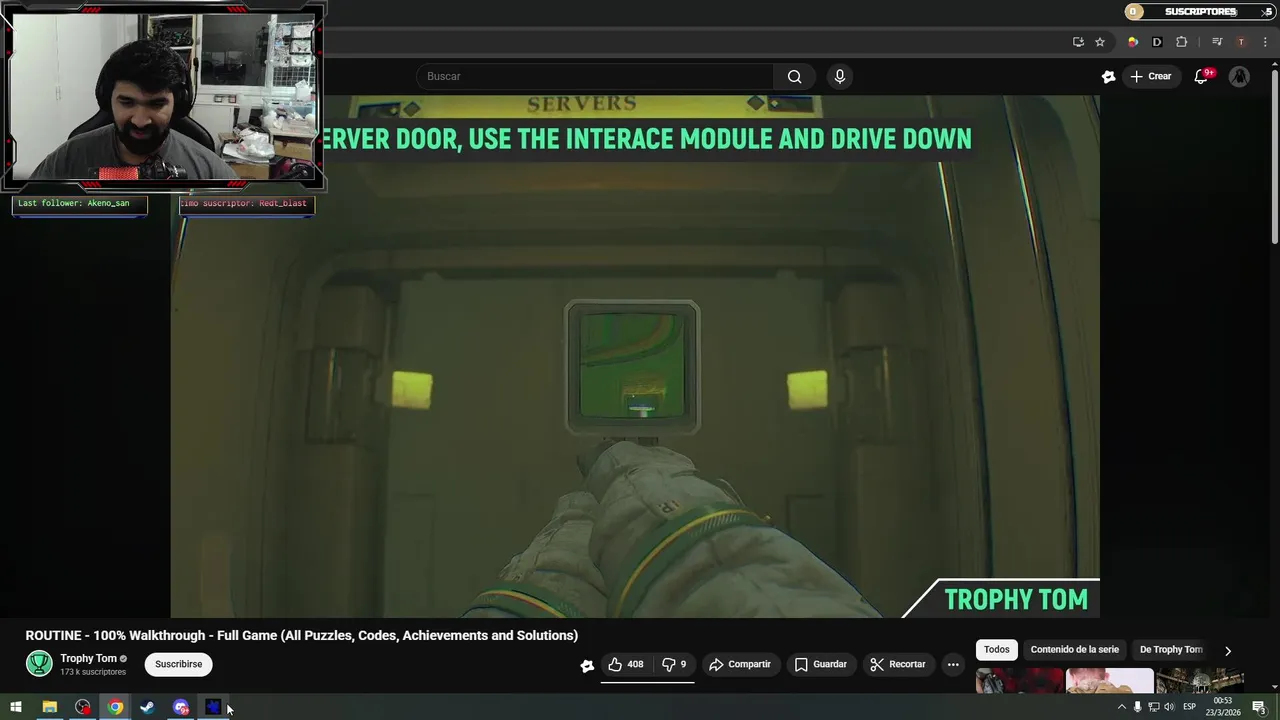Start voice search with microphone icon
This screenshot has width=1280, height=720.
(x=840, y=77)
